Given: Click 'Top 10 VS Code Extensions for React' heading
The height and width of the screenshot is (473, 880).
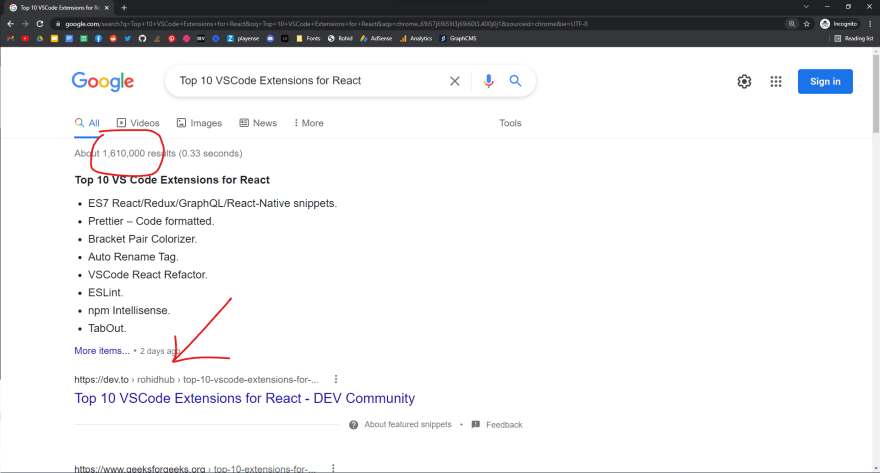Looking at the screenshot, I should click(172, 180).
